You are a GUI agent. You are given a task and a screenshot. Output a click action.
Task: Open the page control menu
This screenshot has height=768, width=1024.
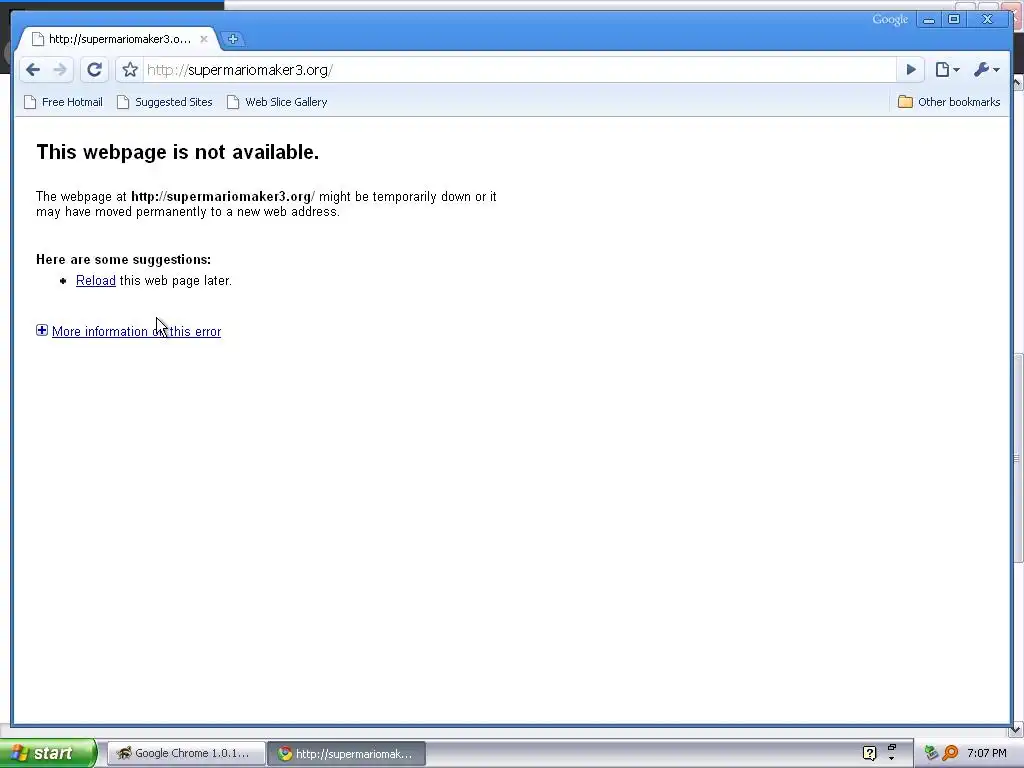click(947, 70)
